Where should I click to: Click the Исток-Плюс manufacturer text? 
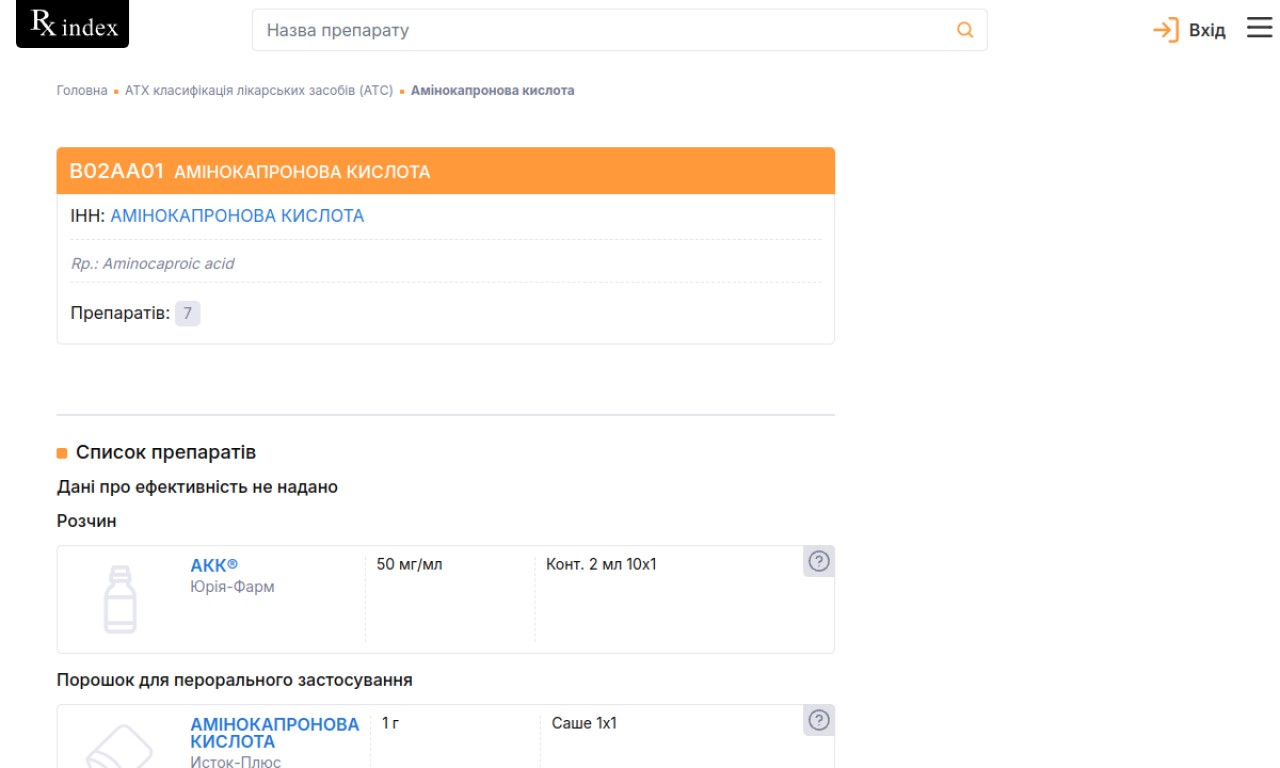point(236,762)
